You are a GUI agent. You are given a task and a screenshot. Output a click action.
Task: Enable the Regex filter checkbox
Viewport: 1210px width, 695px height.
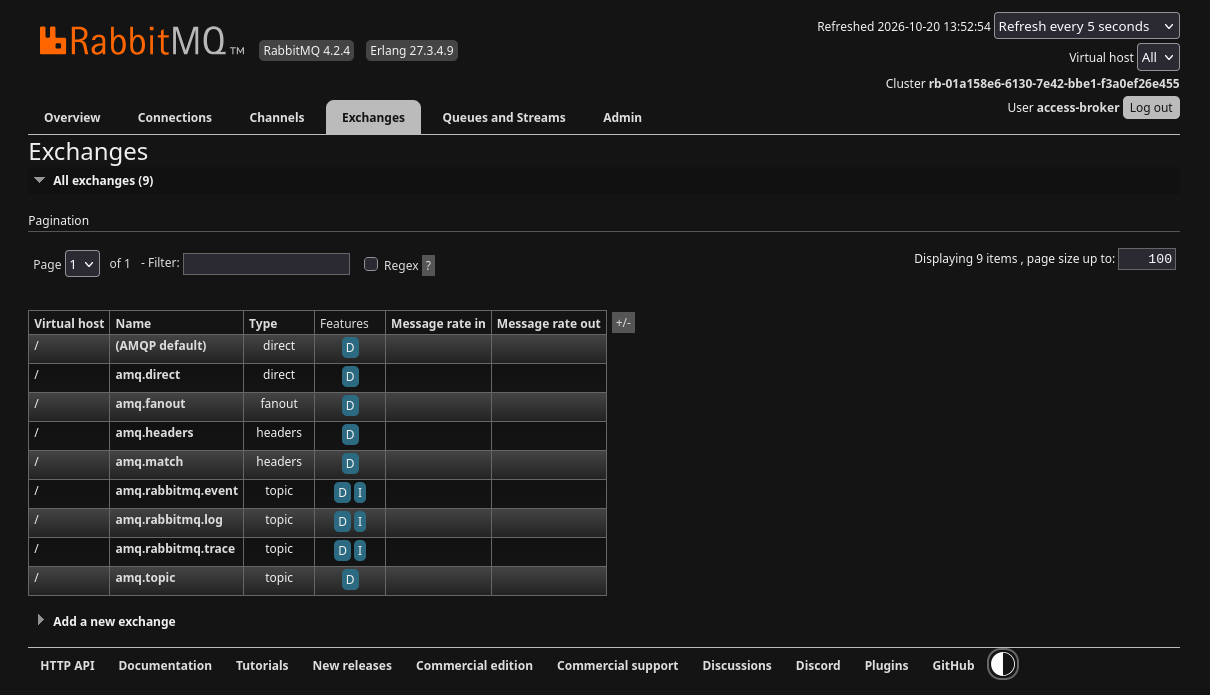point(371,264)
